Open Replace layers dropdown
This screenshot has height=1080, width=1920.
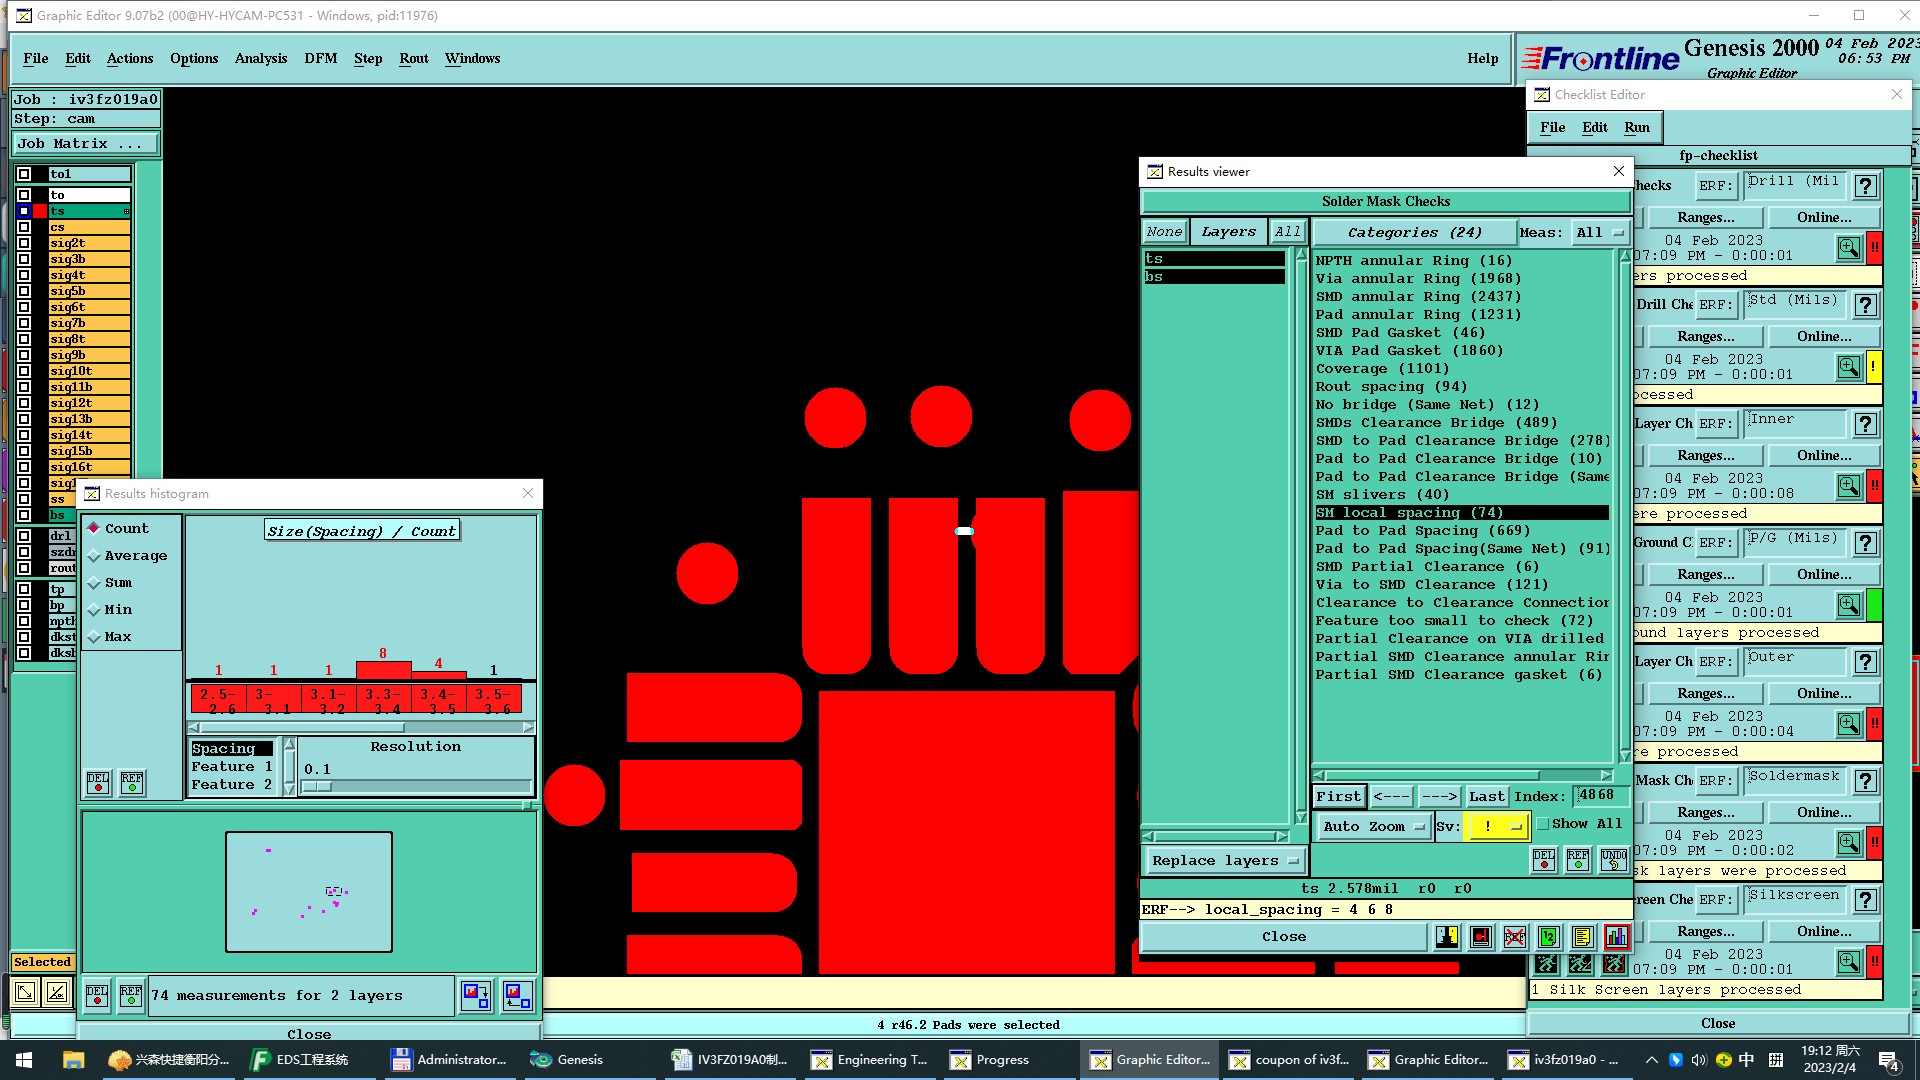coord(1224,861)
